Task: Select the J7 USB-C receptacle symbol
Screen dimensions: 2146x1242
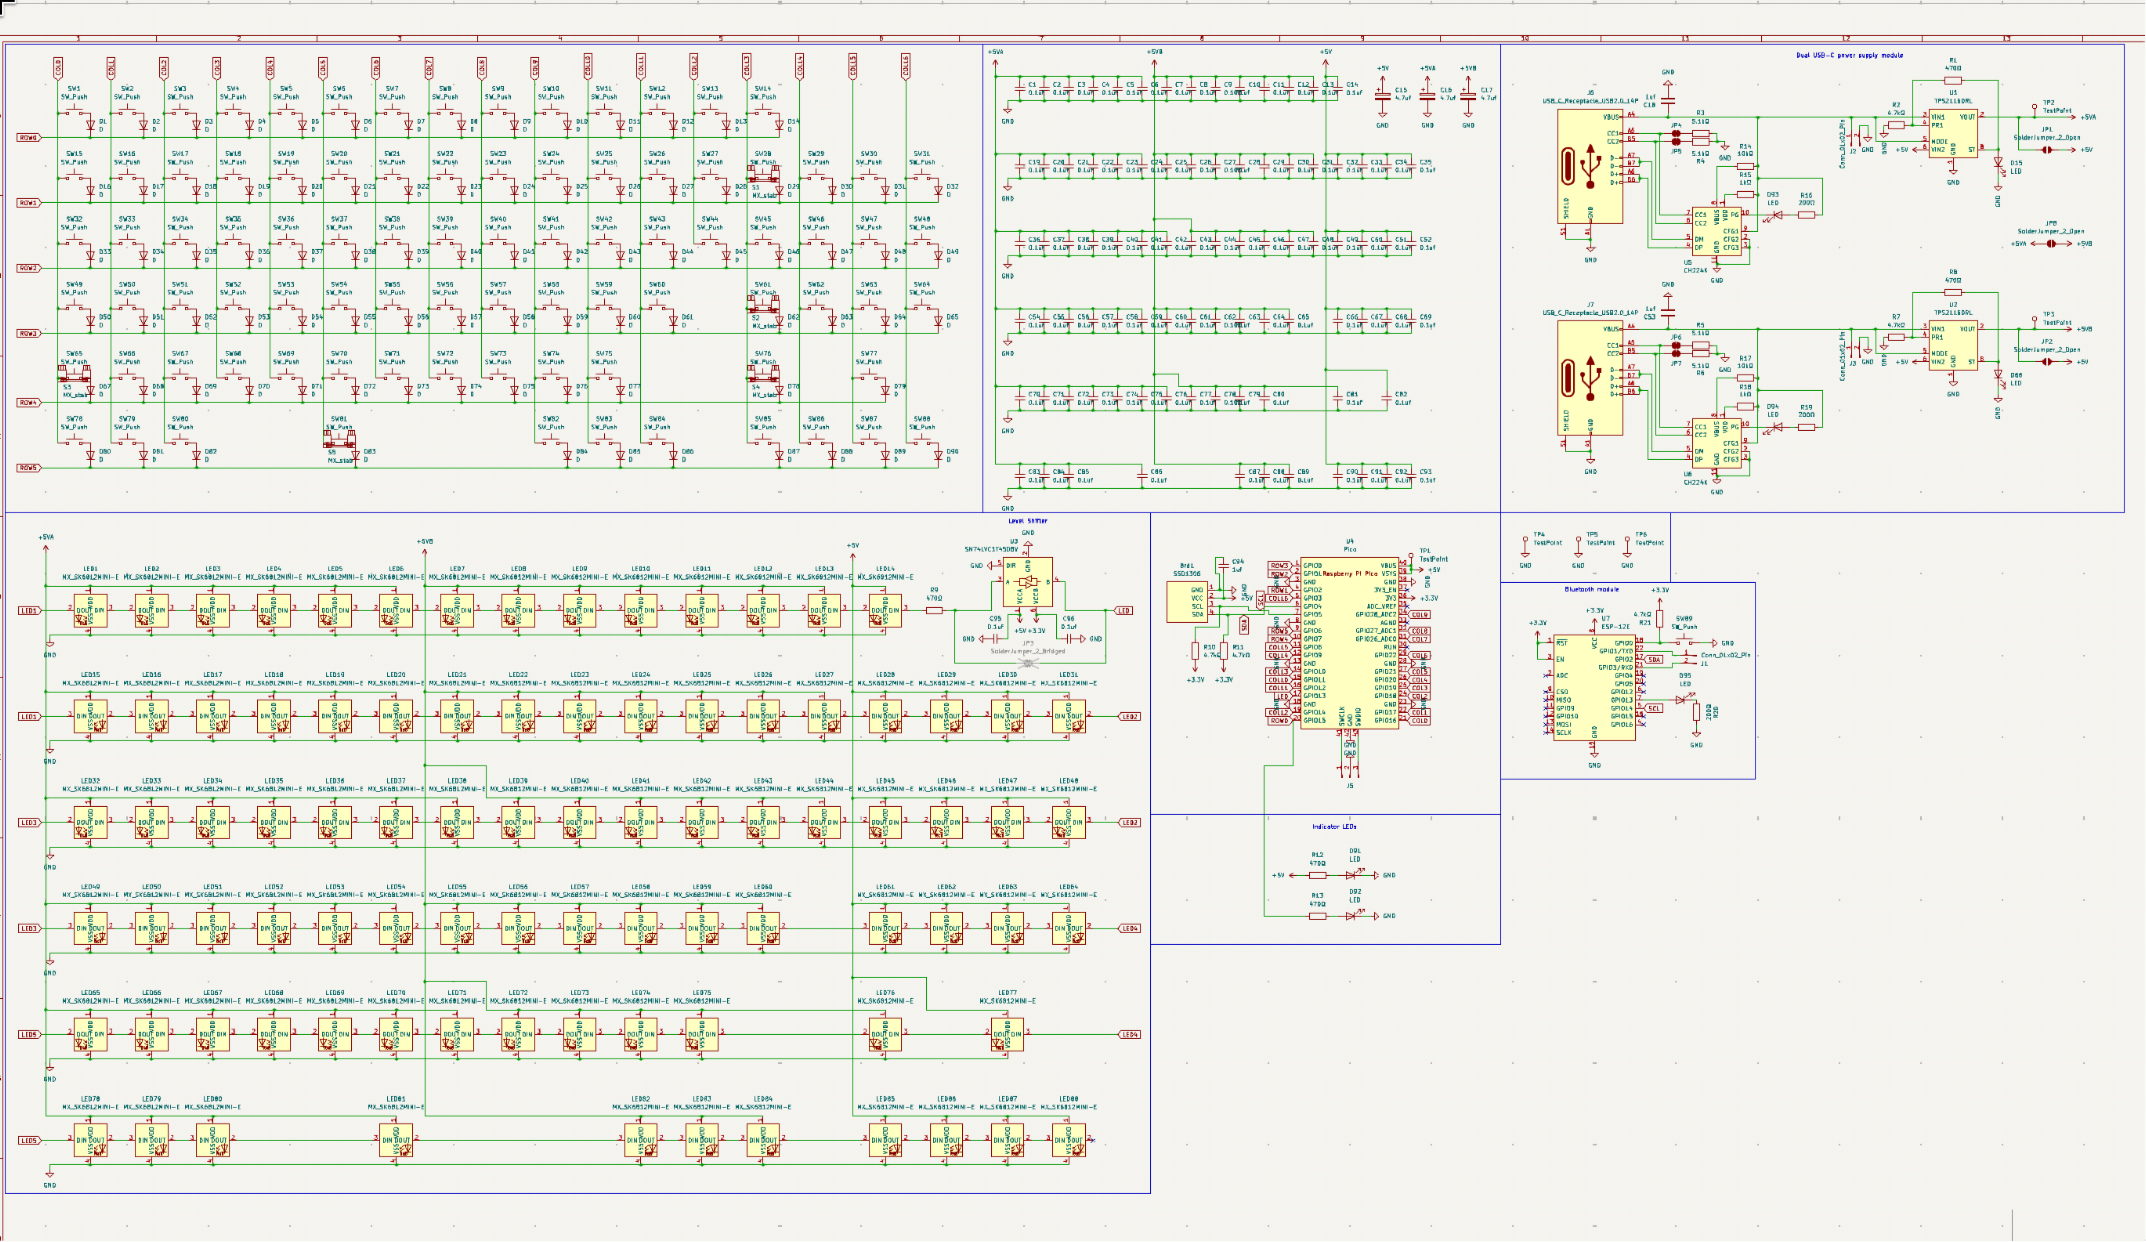Action: (x=1589, y=378)
